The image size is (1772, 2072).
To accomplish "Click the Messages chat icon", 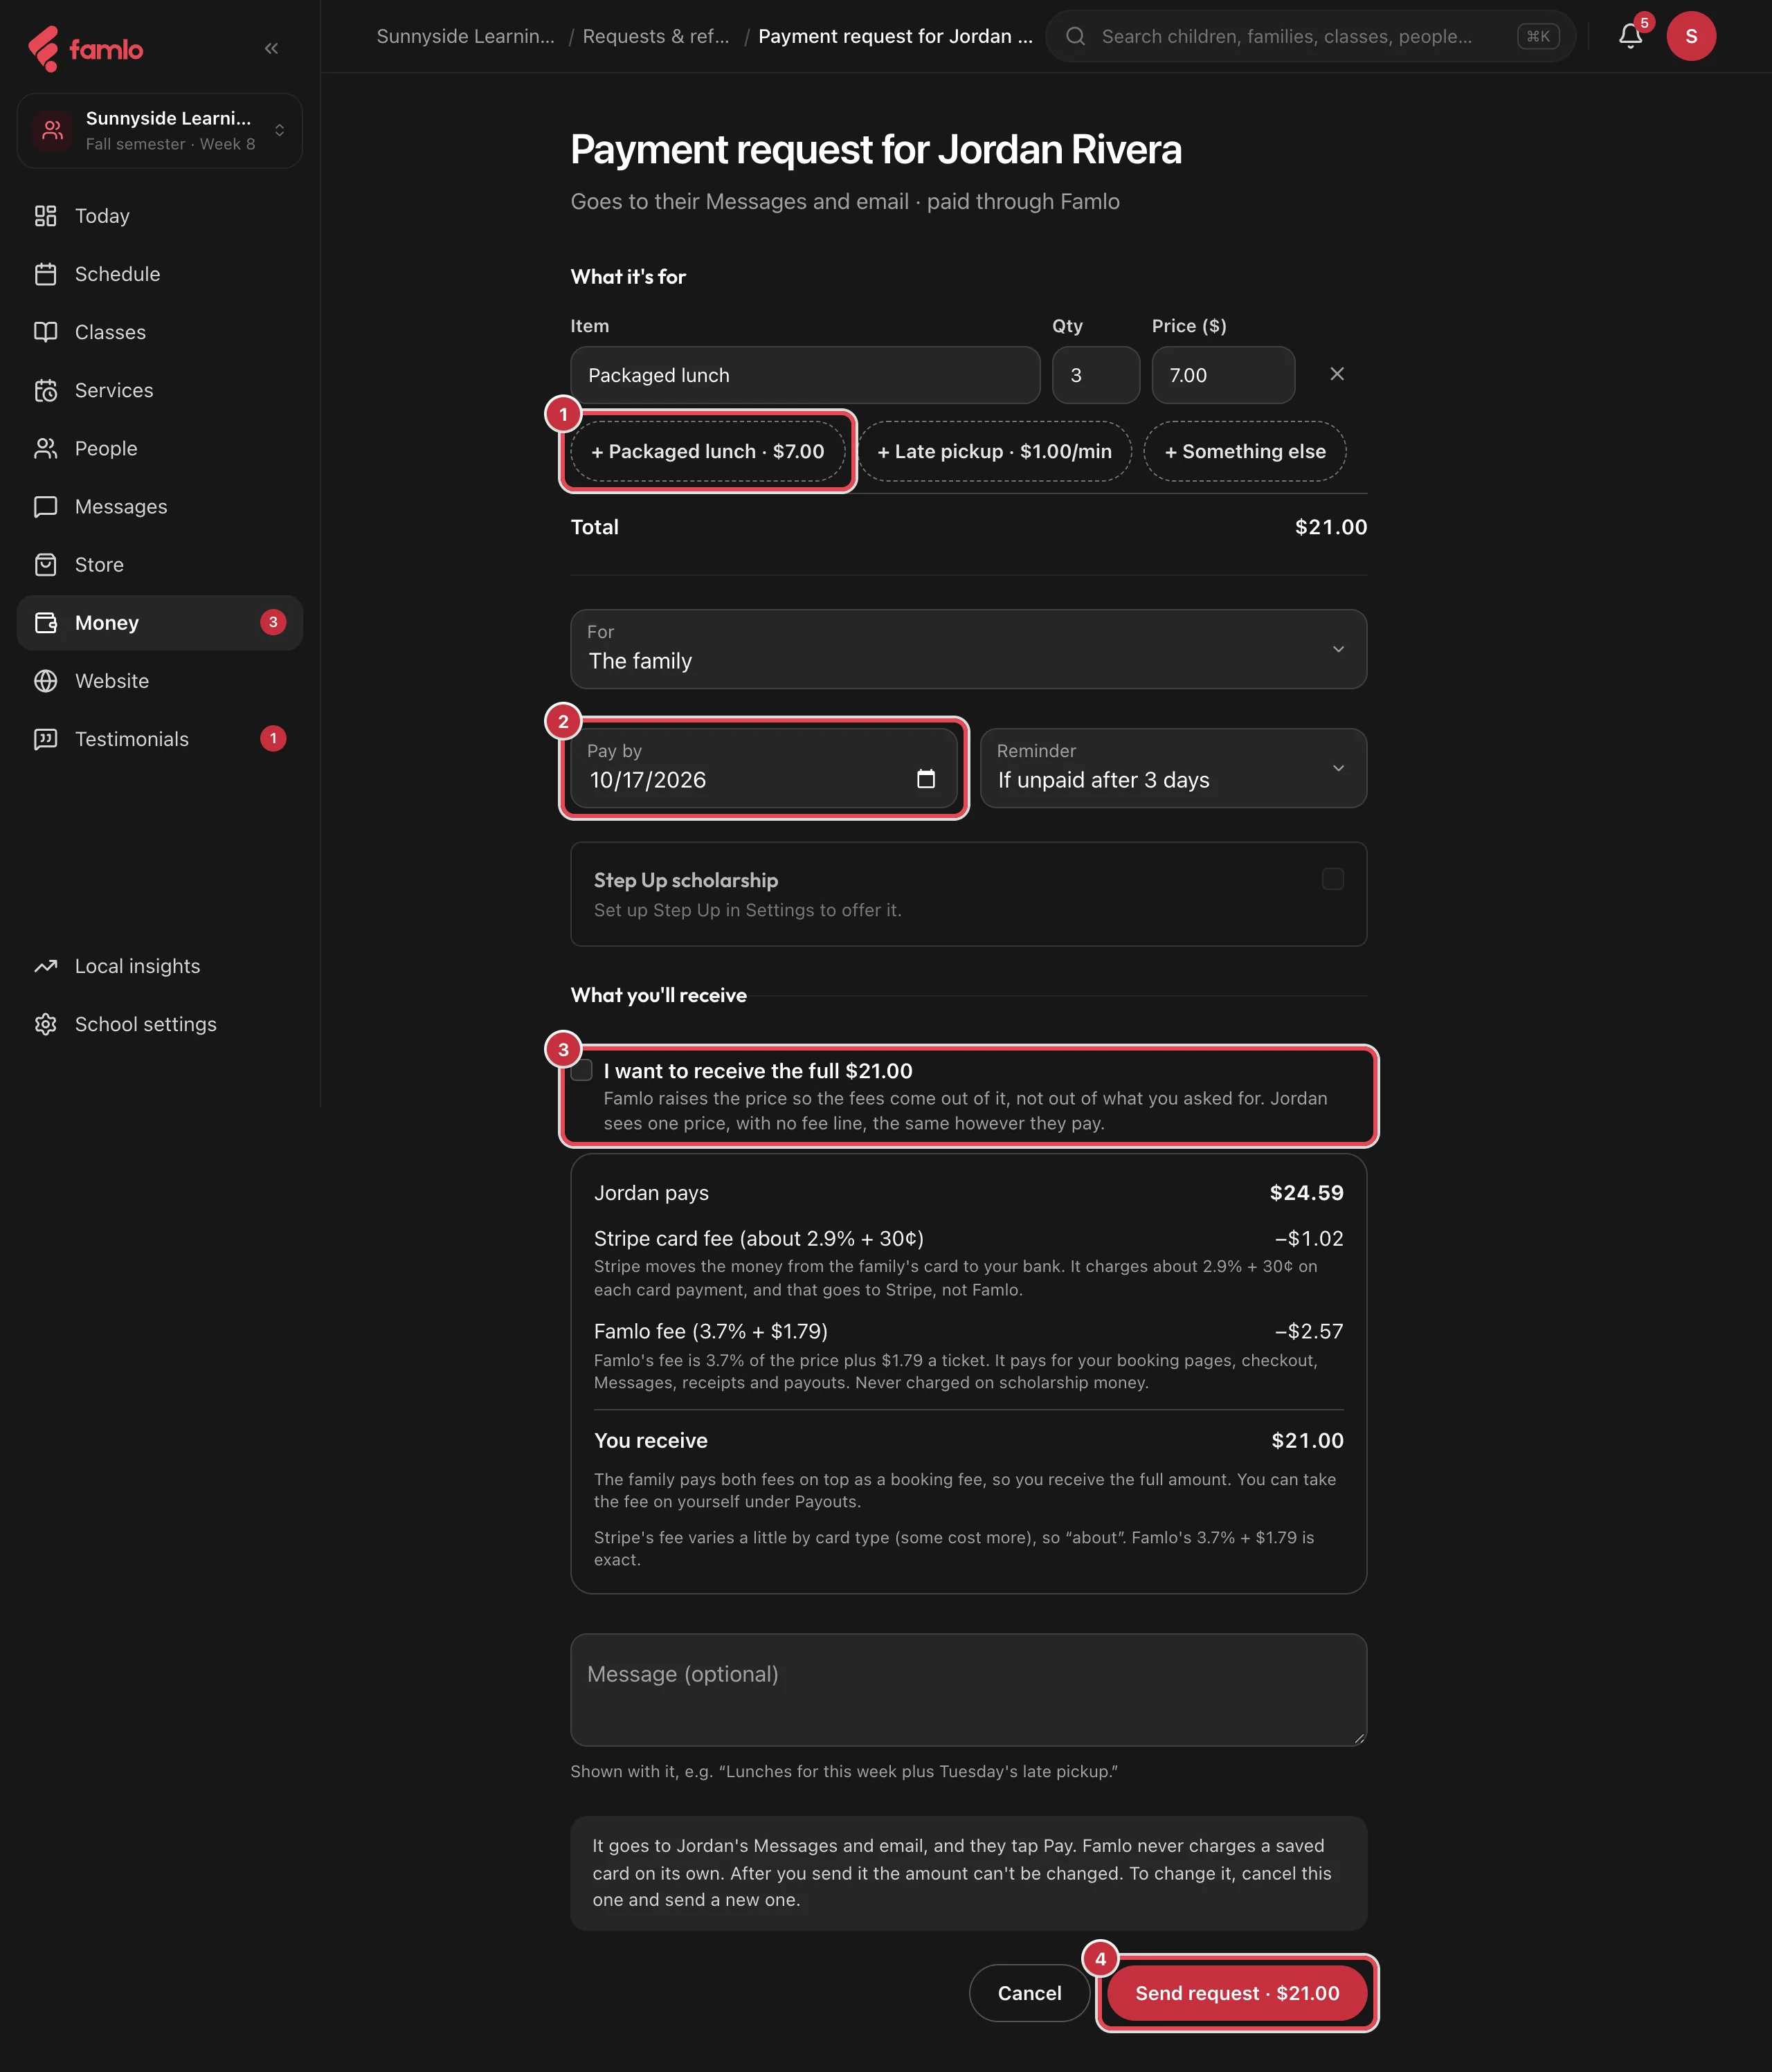I will click(x=46, y=506).
